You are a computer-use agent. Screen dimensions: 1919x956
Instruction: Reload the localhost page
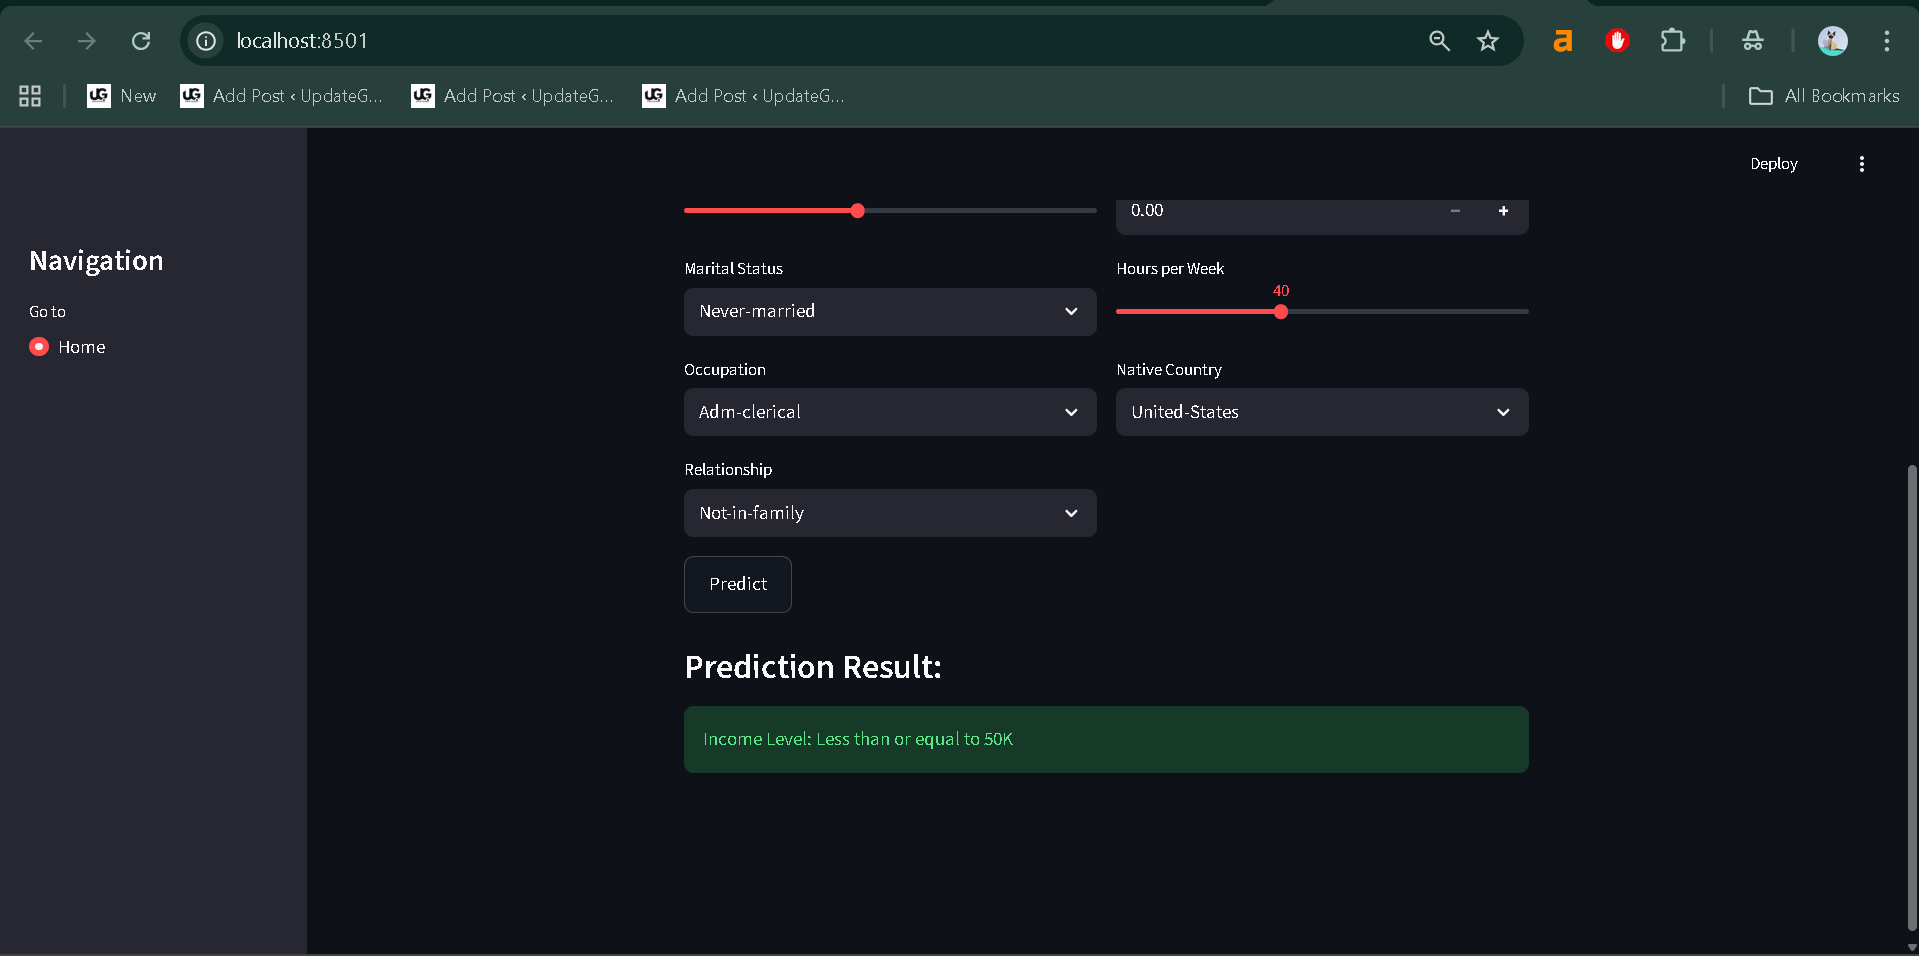tap(141, 41)
